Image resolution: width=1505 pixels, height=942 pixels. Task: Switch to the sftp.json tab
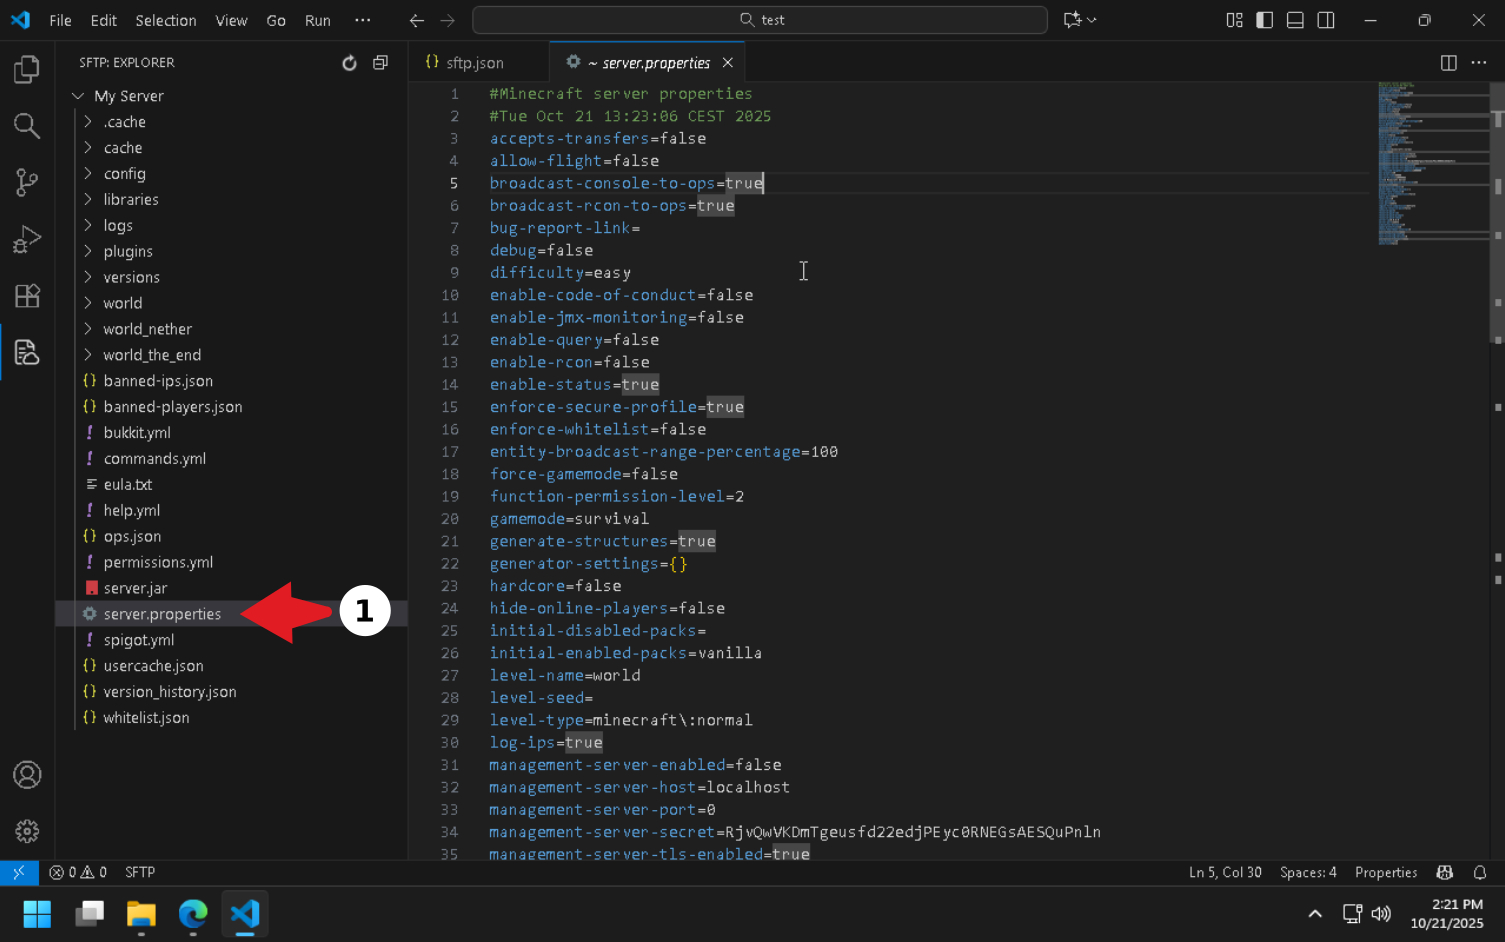point(478,62)
